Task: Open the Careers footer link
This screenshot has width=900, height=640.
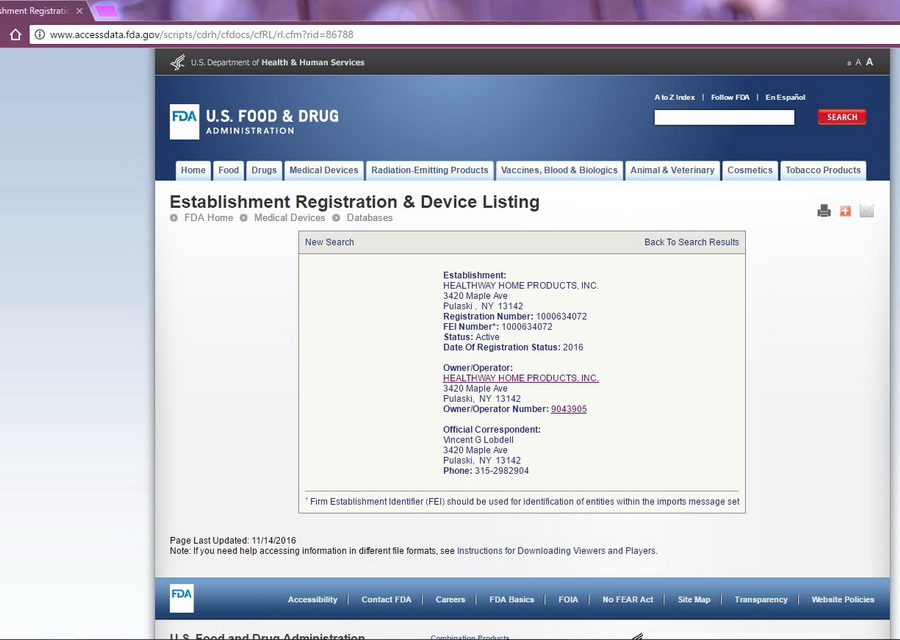Action: pyautogui.click(x=450, y=600)
